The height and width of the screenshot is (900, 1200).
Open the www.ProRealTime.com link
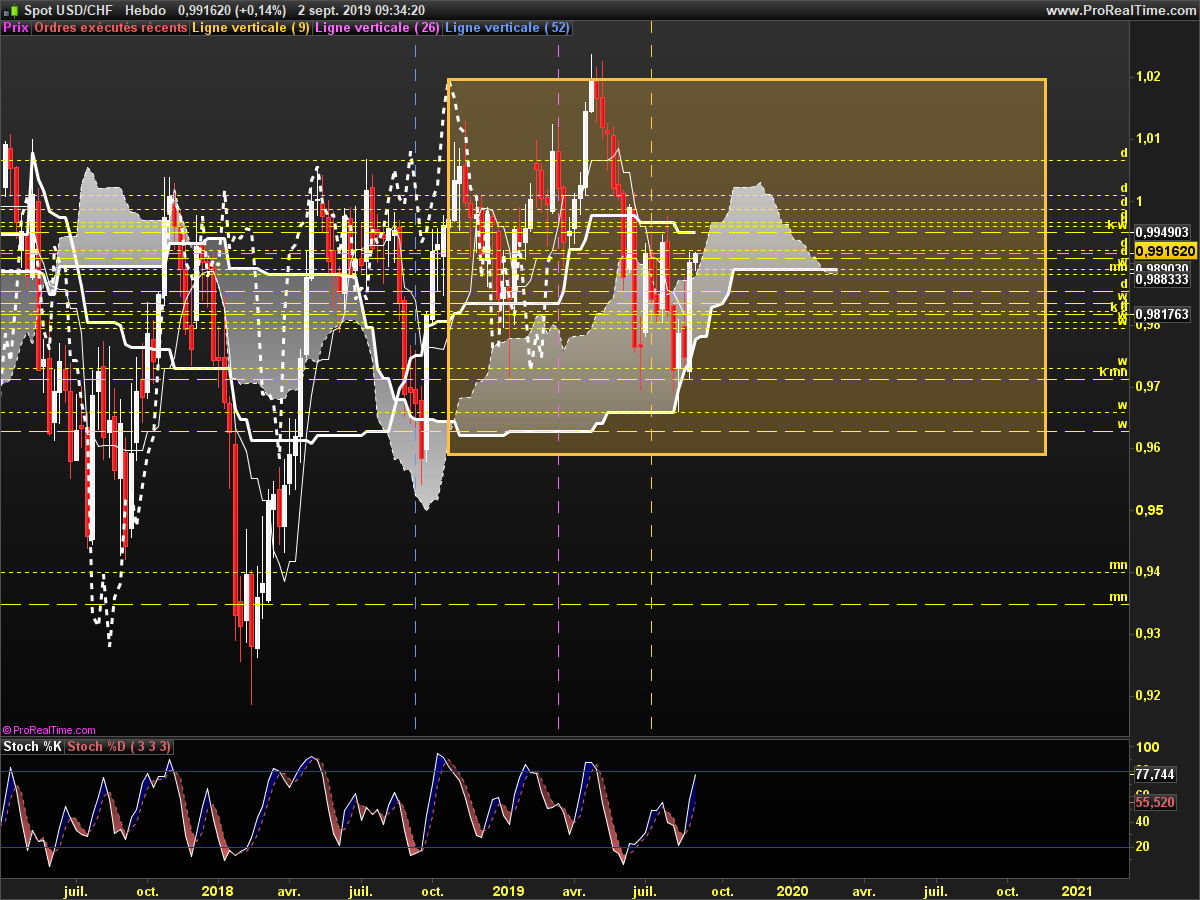(1121, 10)
